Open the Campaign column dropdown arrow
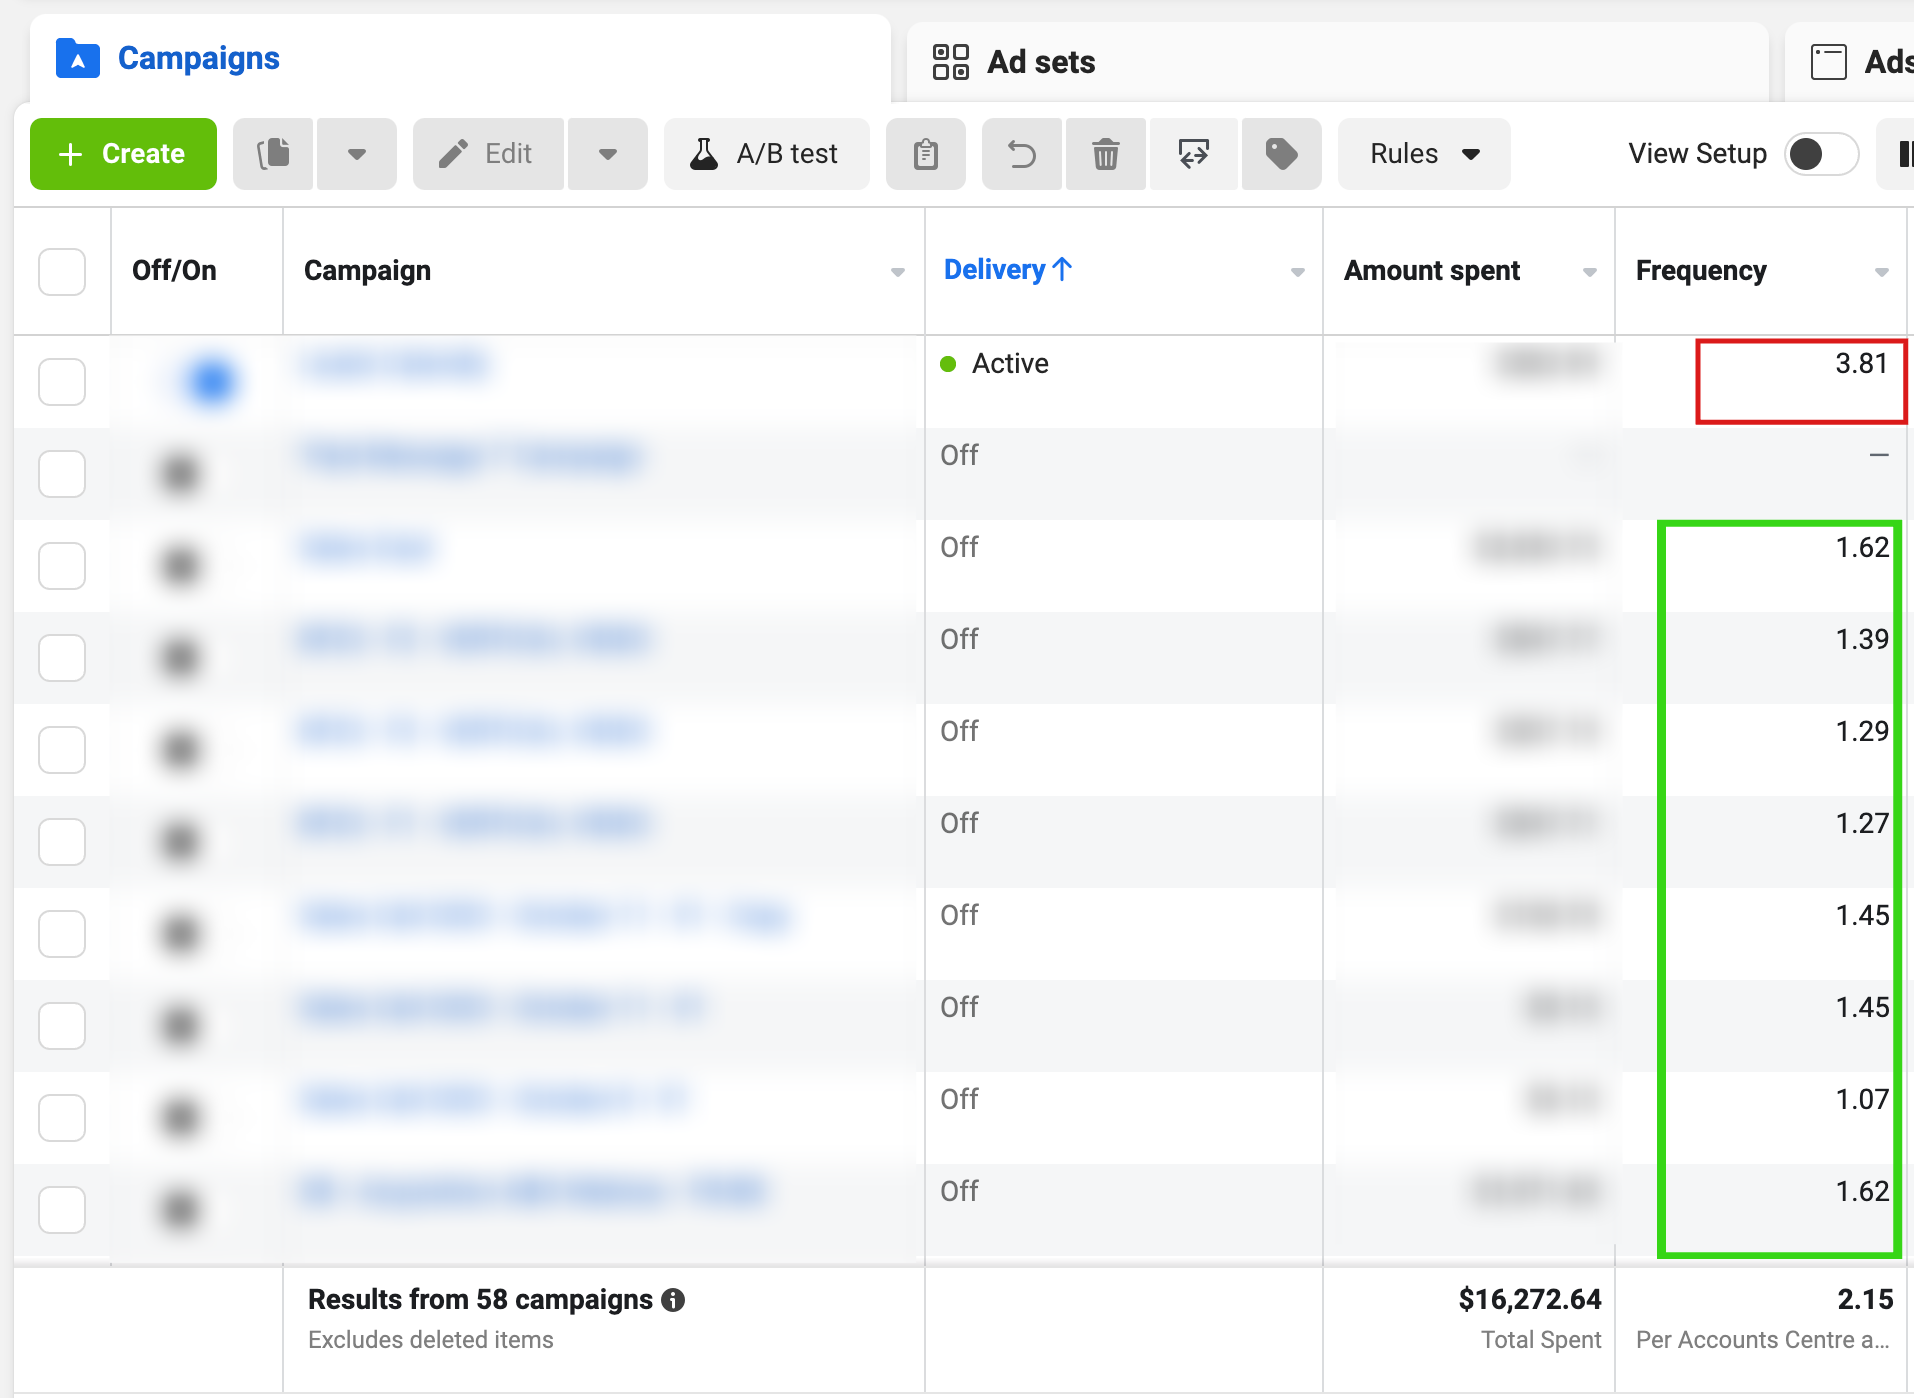This screenshot has width=1914, height=1398. click(898, 272)
